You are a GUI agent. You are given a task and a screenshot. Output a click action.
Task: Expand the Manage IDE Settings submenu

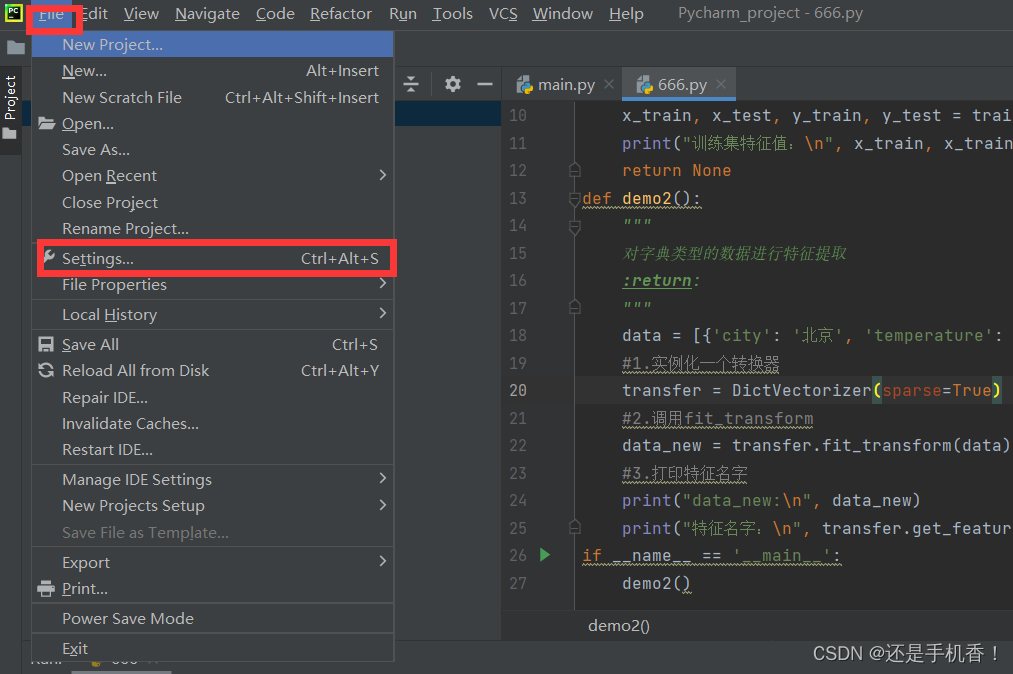(213, 479)
